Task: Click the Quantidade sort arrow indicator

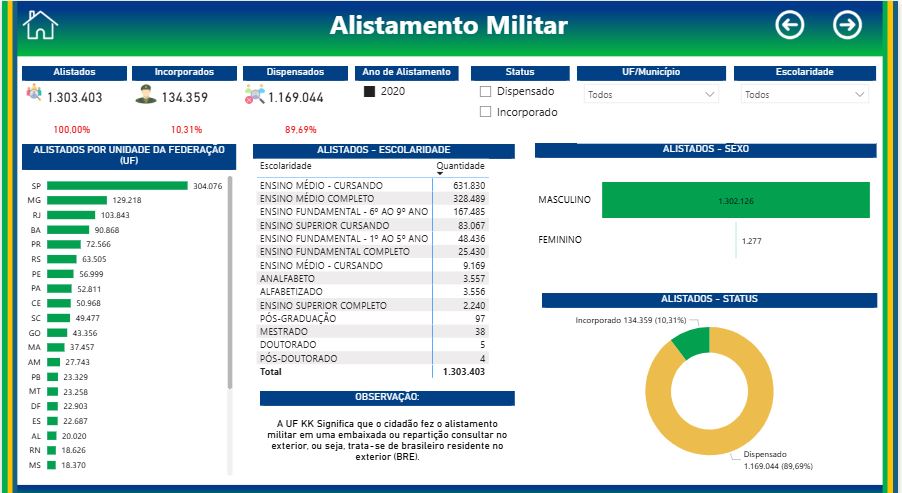Action: tap(440, 174)
